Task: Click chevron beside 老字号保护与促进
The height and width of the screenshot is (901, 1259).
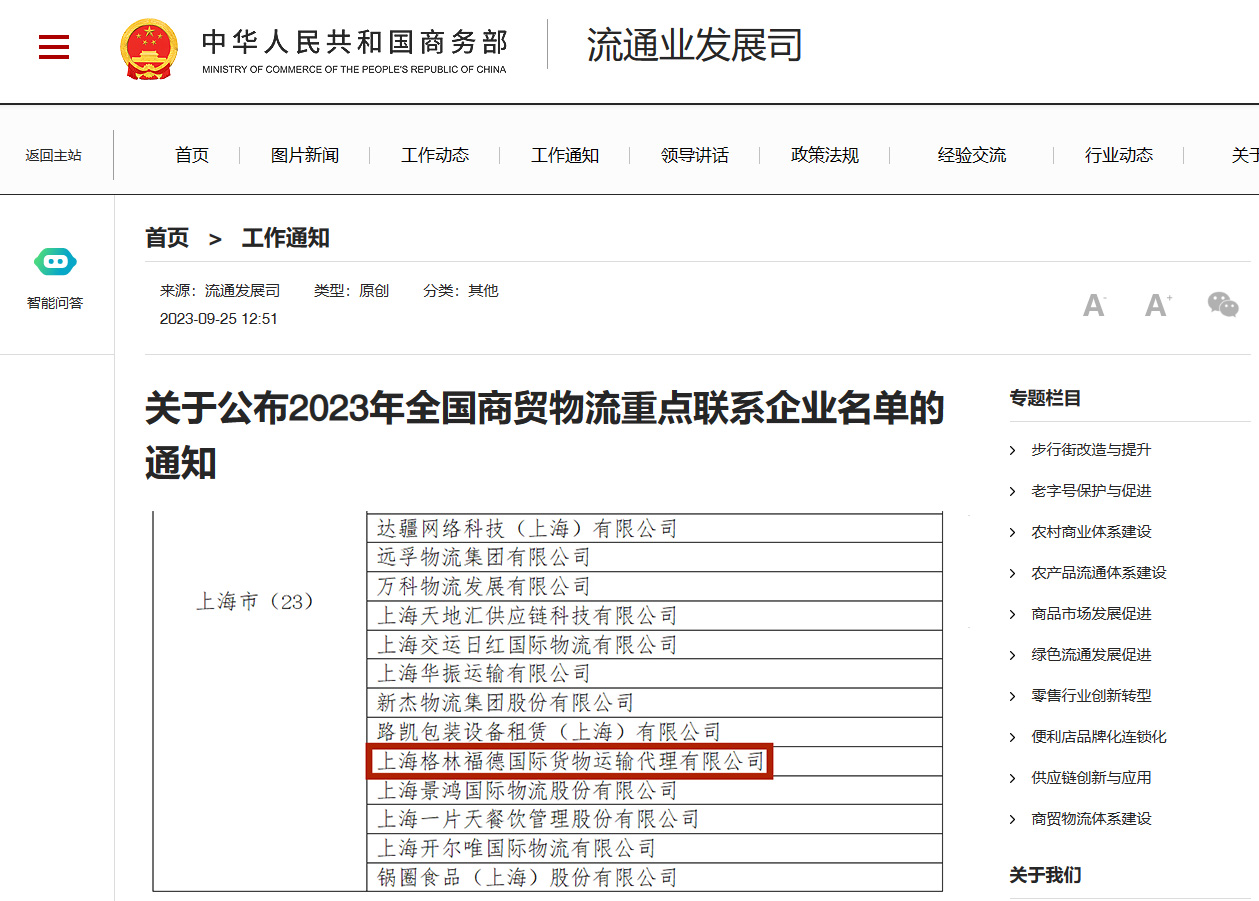Action: (1013, 492)
